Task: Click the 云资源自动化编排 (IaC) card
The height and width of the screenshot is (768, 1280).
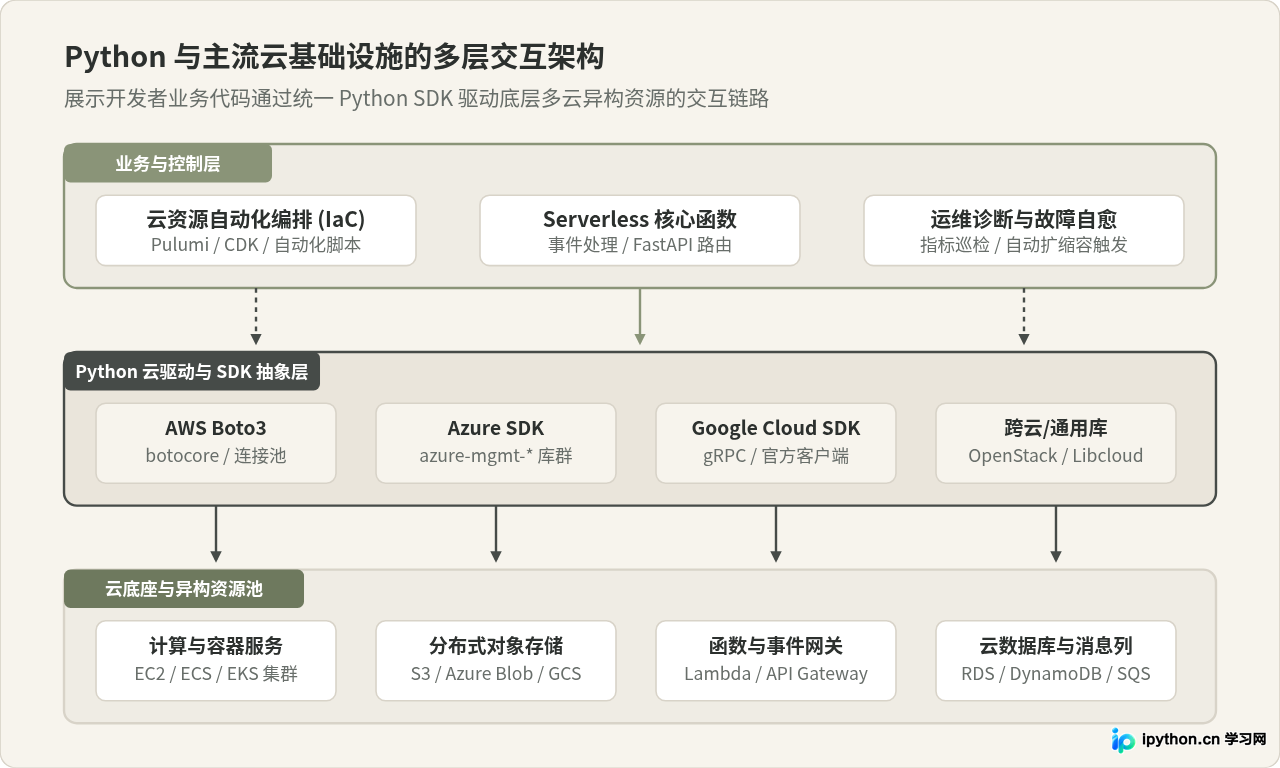Action: point(256,230)
